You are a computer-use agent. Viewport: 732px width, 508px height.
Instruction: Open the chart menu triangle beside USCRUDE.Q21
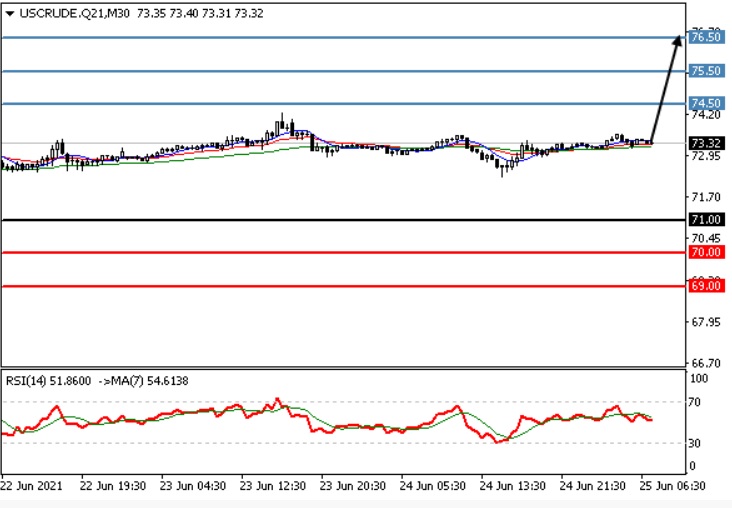click(10, 14)
